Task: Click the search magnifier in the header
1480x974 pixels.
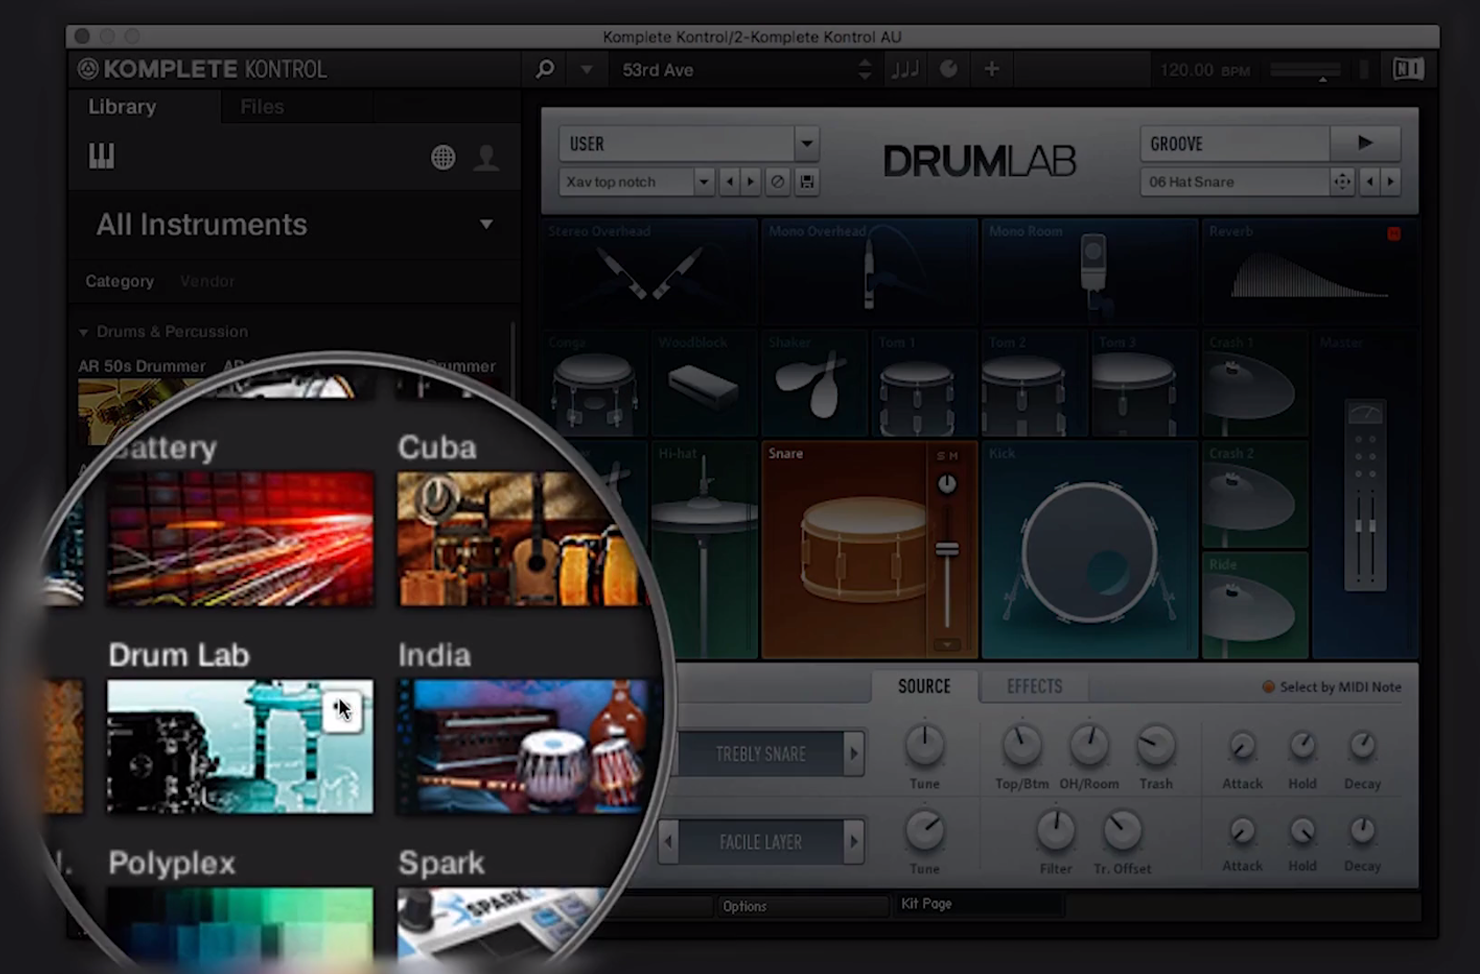Action: point(545,69)
